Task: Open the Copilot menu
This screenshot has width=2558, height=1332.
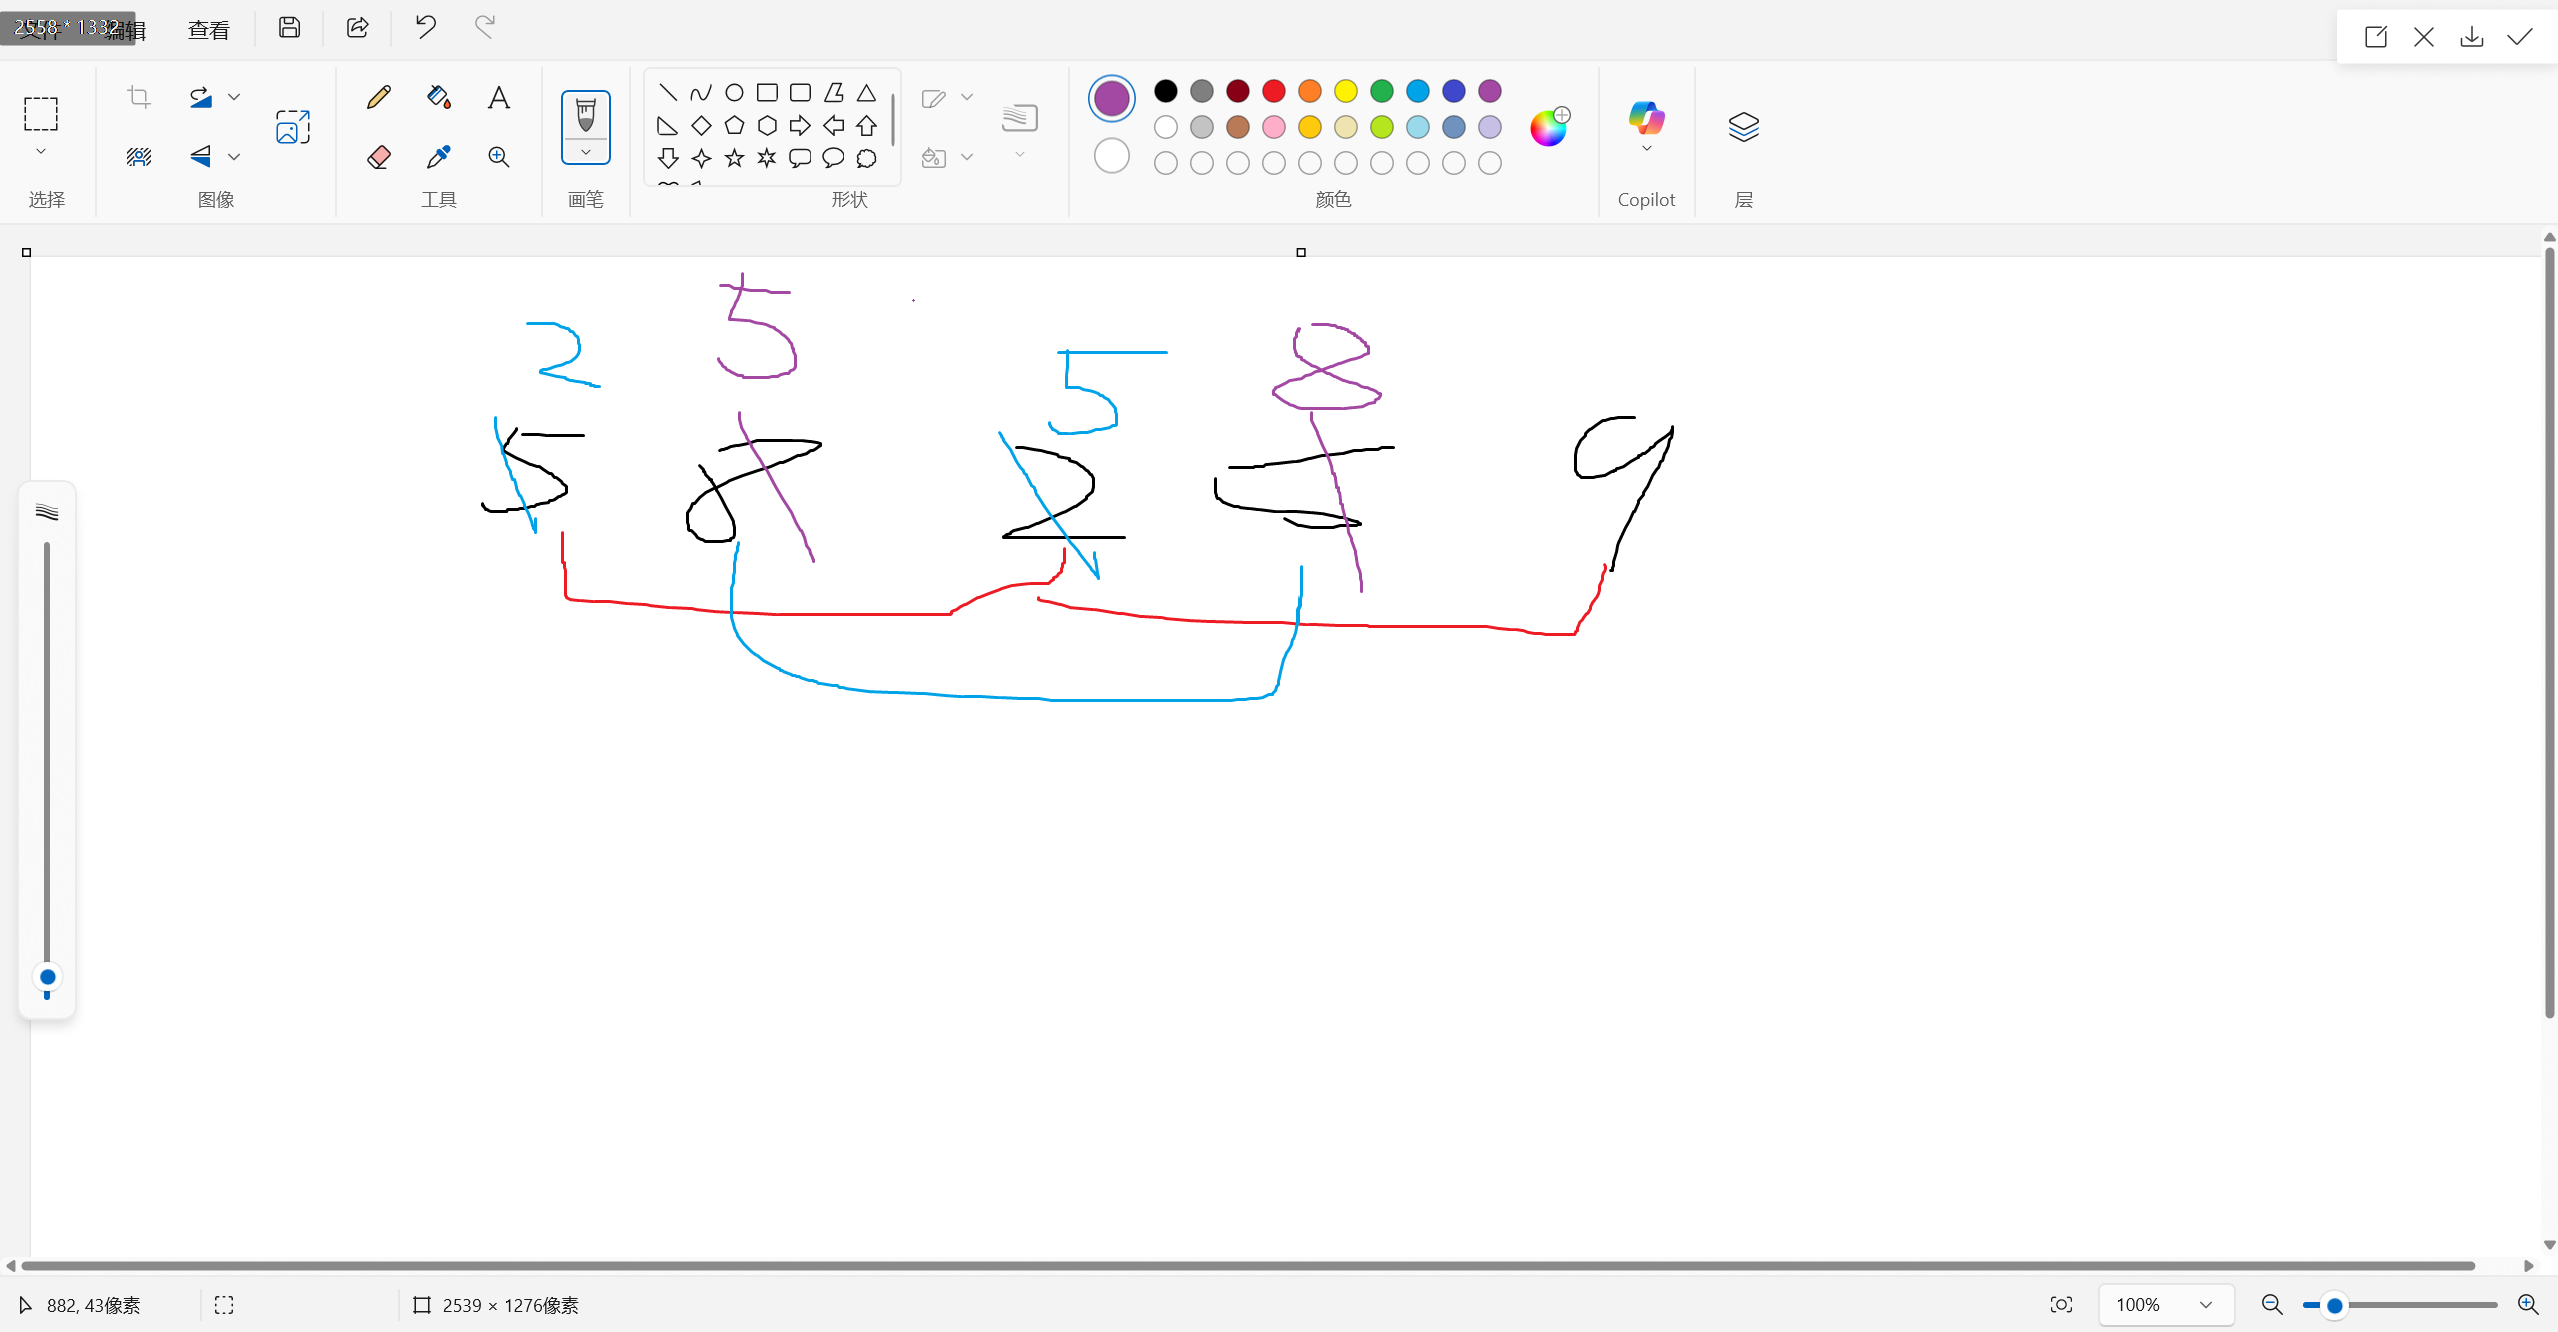Action: 1646,128
